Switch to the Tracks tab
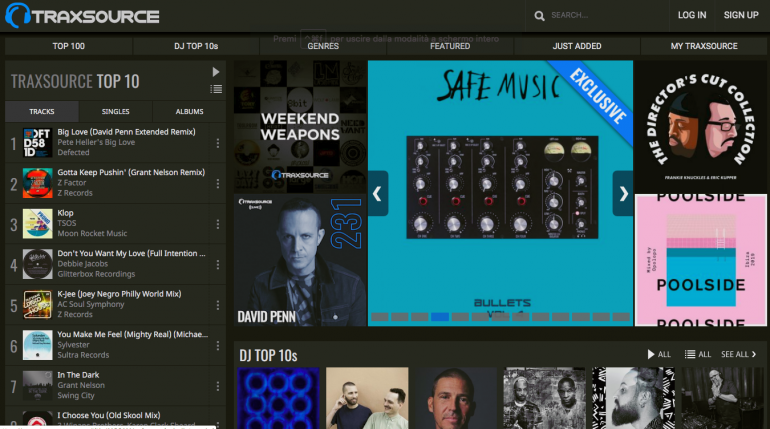This screenshot has height=429, width=770. [x=42, y=111]
